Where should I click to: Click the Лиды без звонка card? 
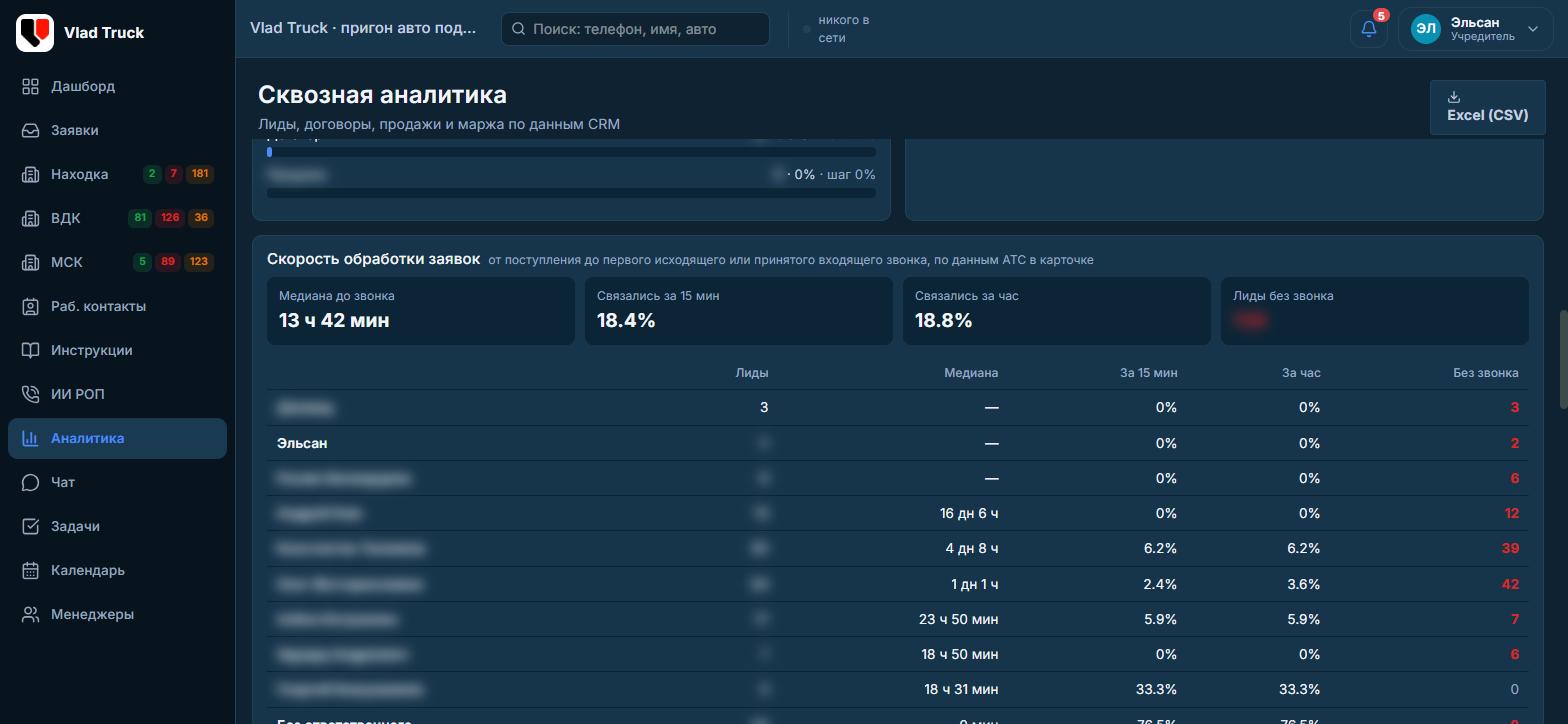pos(1375,311)
